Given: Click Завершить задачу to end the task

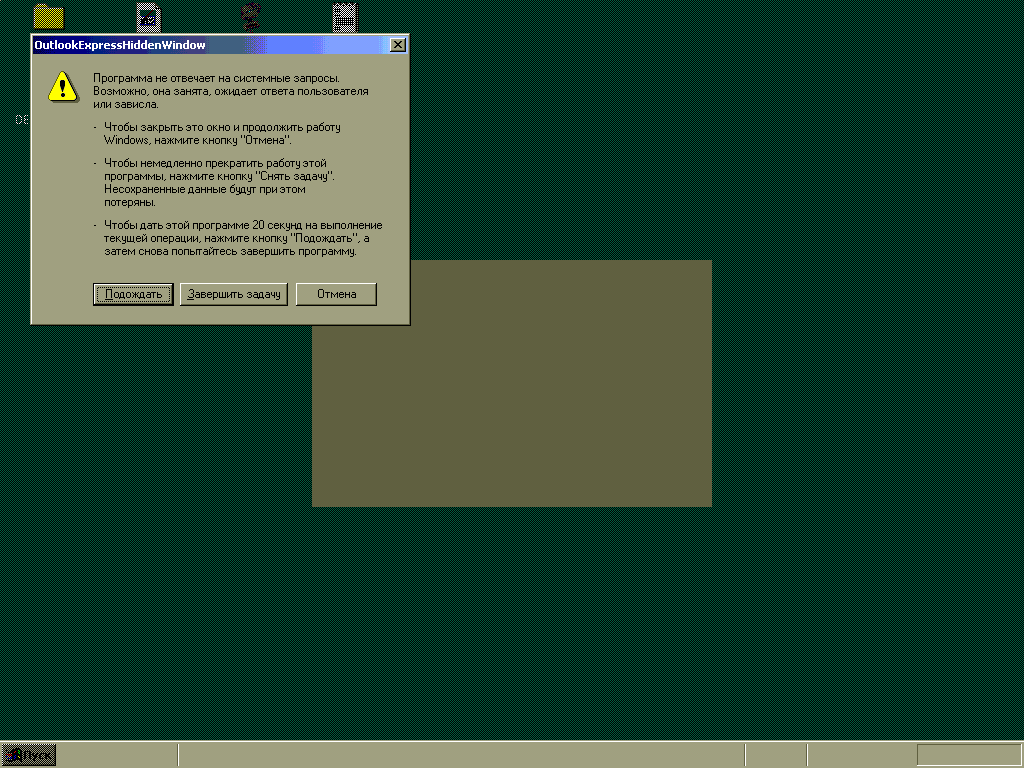Looking at the screenshot, I should pyautogui.click(x=234, y=294).
